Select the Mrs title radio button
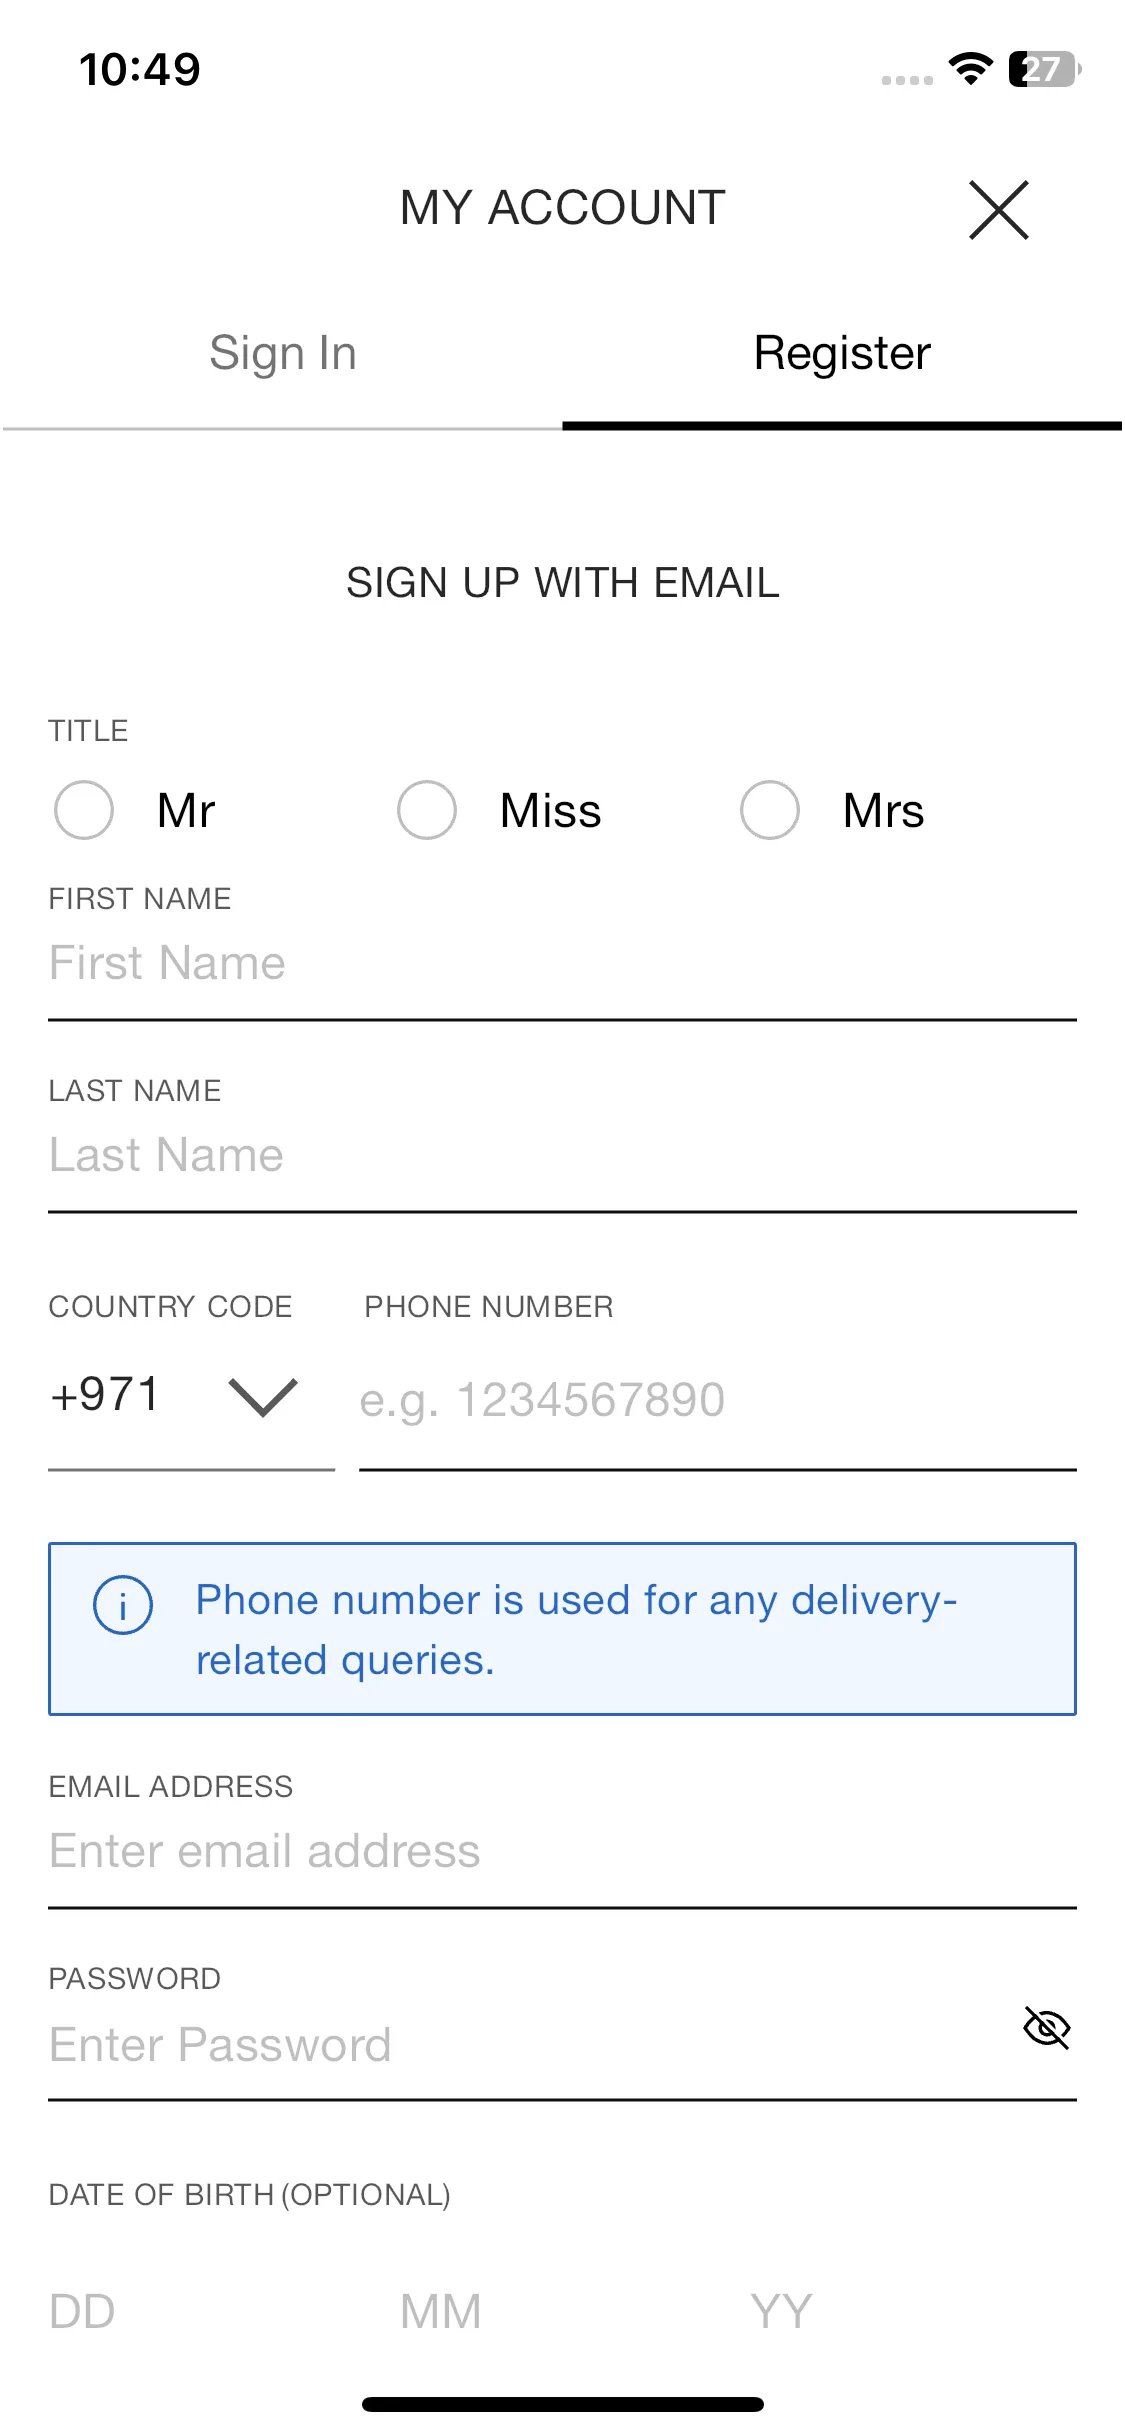Screen dimensions: 1125x2436 770,810
